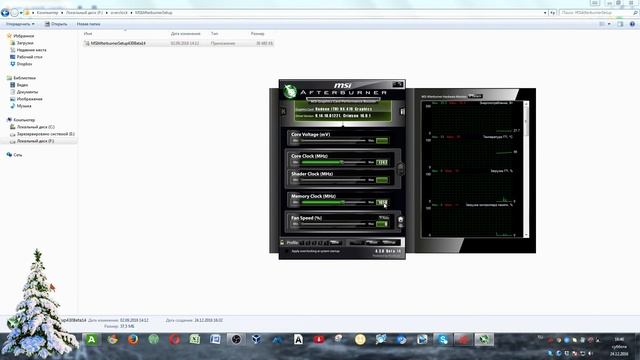The height and width of the screenshot is (360, 640).
Task: Click Новая папка in Explorer toolbar
Action: pyautogui.click(x=89, y=24)
